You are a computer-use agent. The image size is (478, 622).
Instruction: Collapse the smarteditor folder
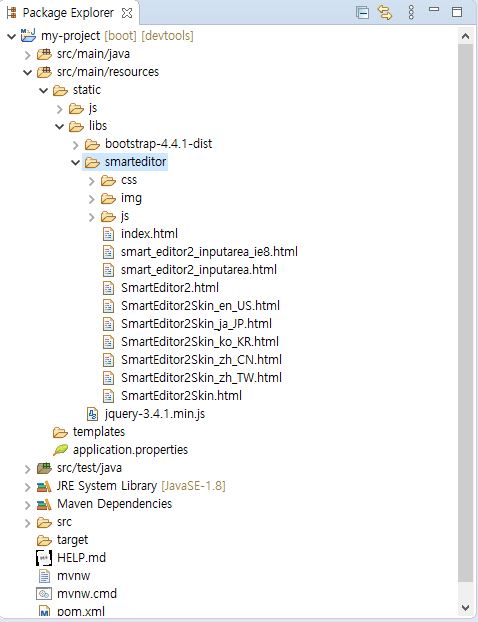click(x=75, y=162)
